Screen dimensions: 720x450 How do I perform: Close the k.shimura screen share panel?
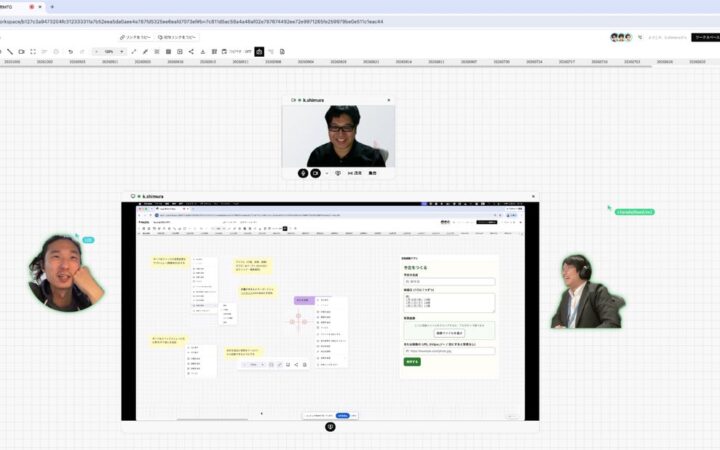point(533,197)
